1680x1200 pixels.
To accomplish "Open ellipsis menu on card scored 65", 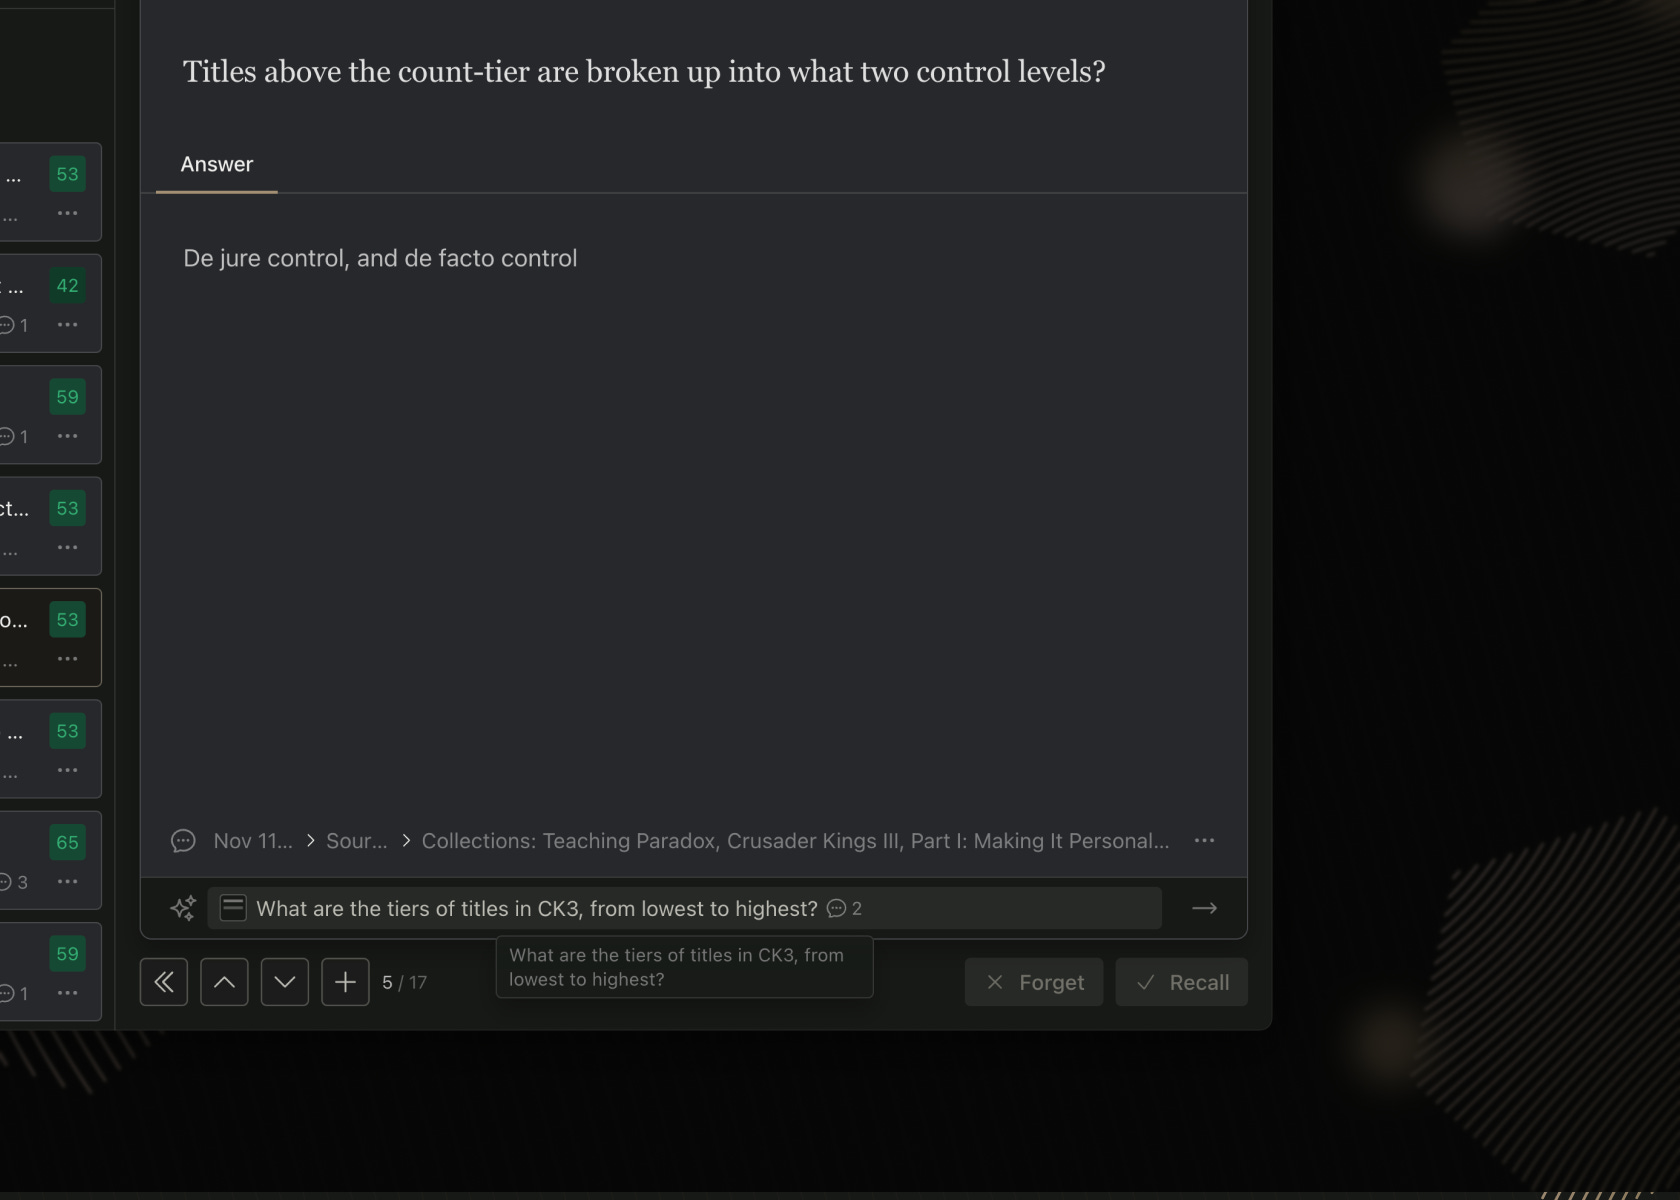I will click(67, 882).
